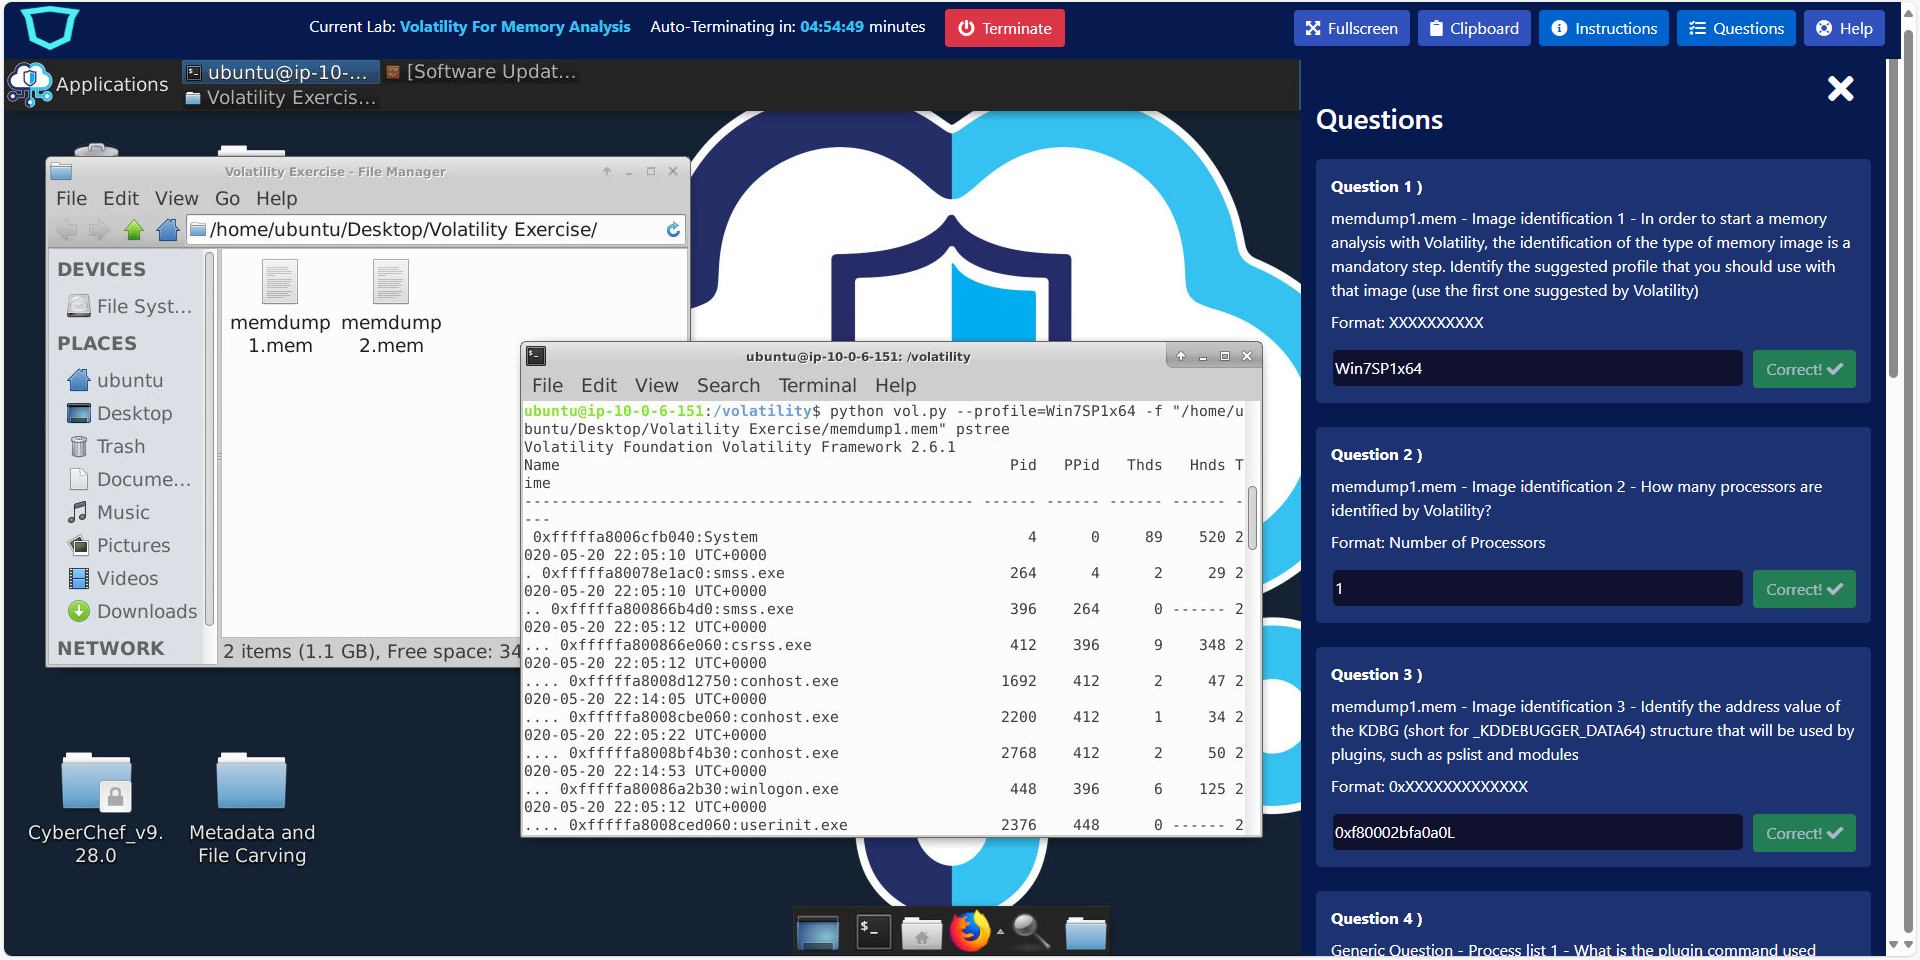Image resolution: width=1920 pixels, height=960 pixels.
Task: Launch Firefox from the bottom taskbar
Action: click(968, 930)
